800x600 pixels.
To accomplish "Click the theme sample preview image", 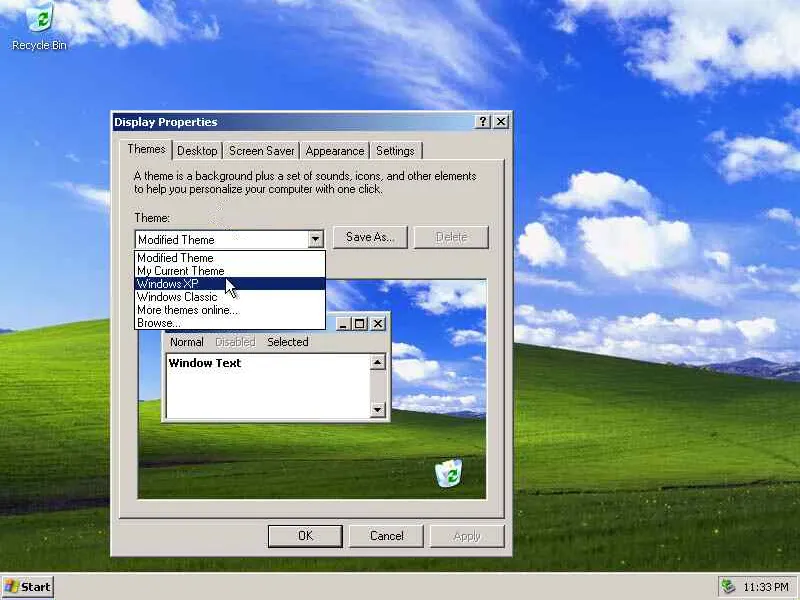I will coord(312,389).
